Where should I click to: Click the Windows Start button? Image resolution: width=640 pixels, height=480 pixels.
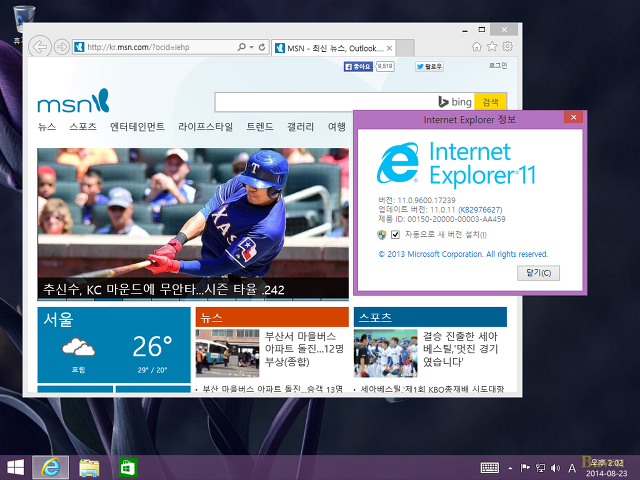click(x=16, y=468)
